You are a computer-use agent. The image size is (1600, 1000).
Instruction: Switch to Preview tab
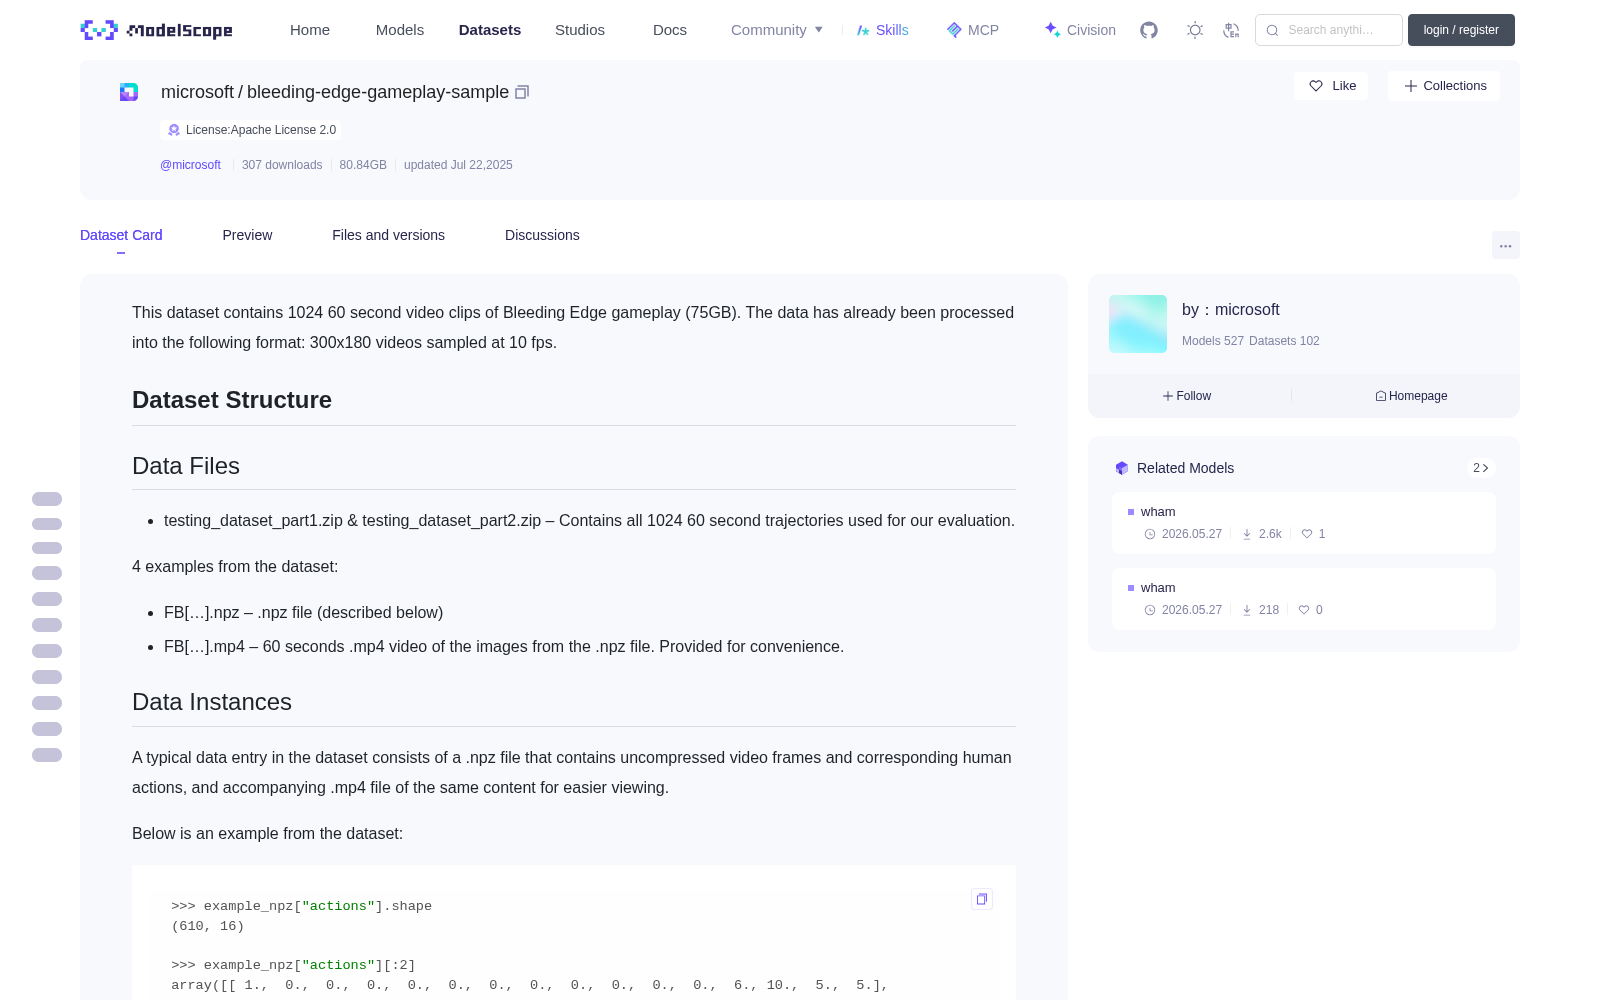pos(247,235)
